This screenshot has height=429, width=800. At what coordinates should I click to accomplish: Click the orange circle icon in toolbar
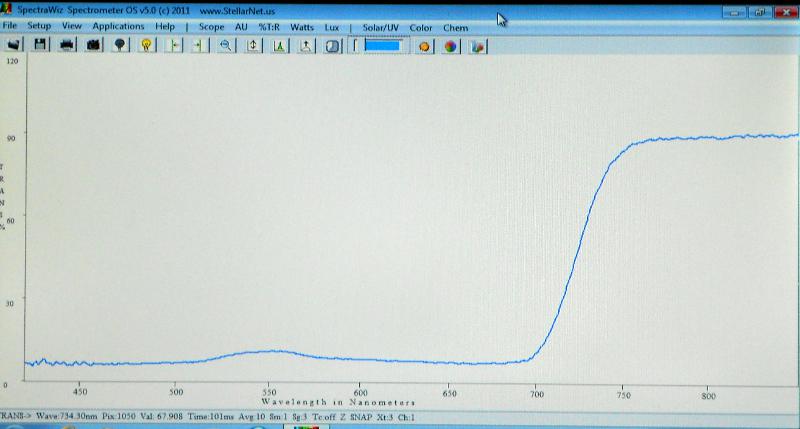pyautogui.click(x=425, y=45)
